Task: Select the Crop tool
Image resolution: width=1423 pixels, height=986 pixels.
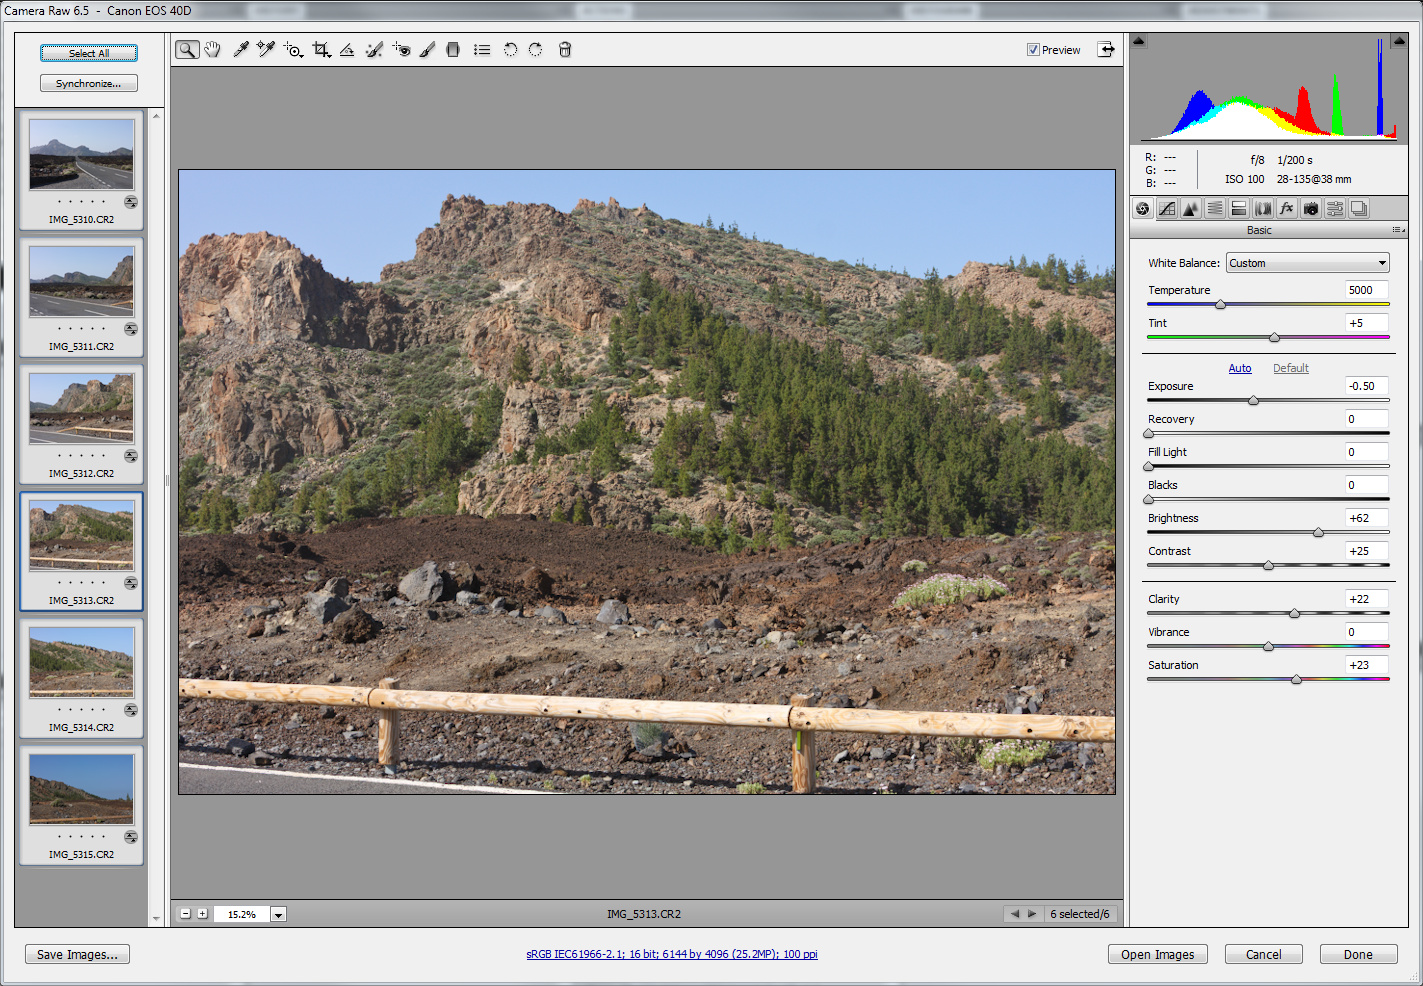Action: pyautogui.click(x=321, y=50)
